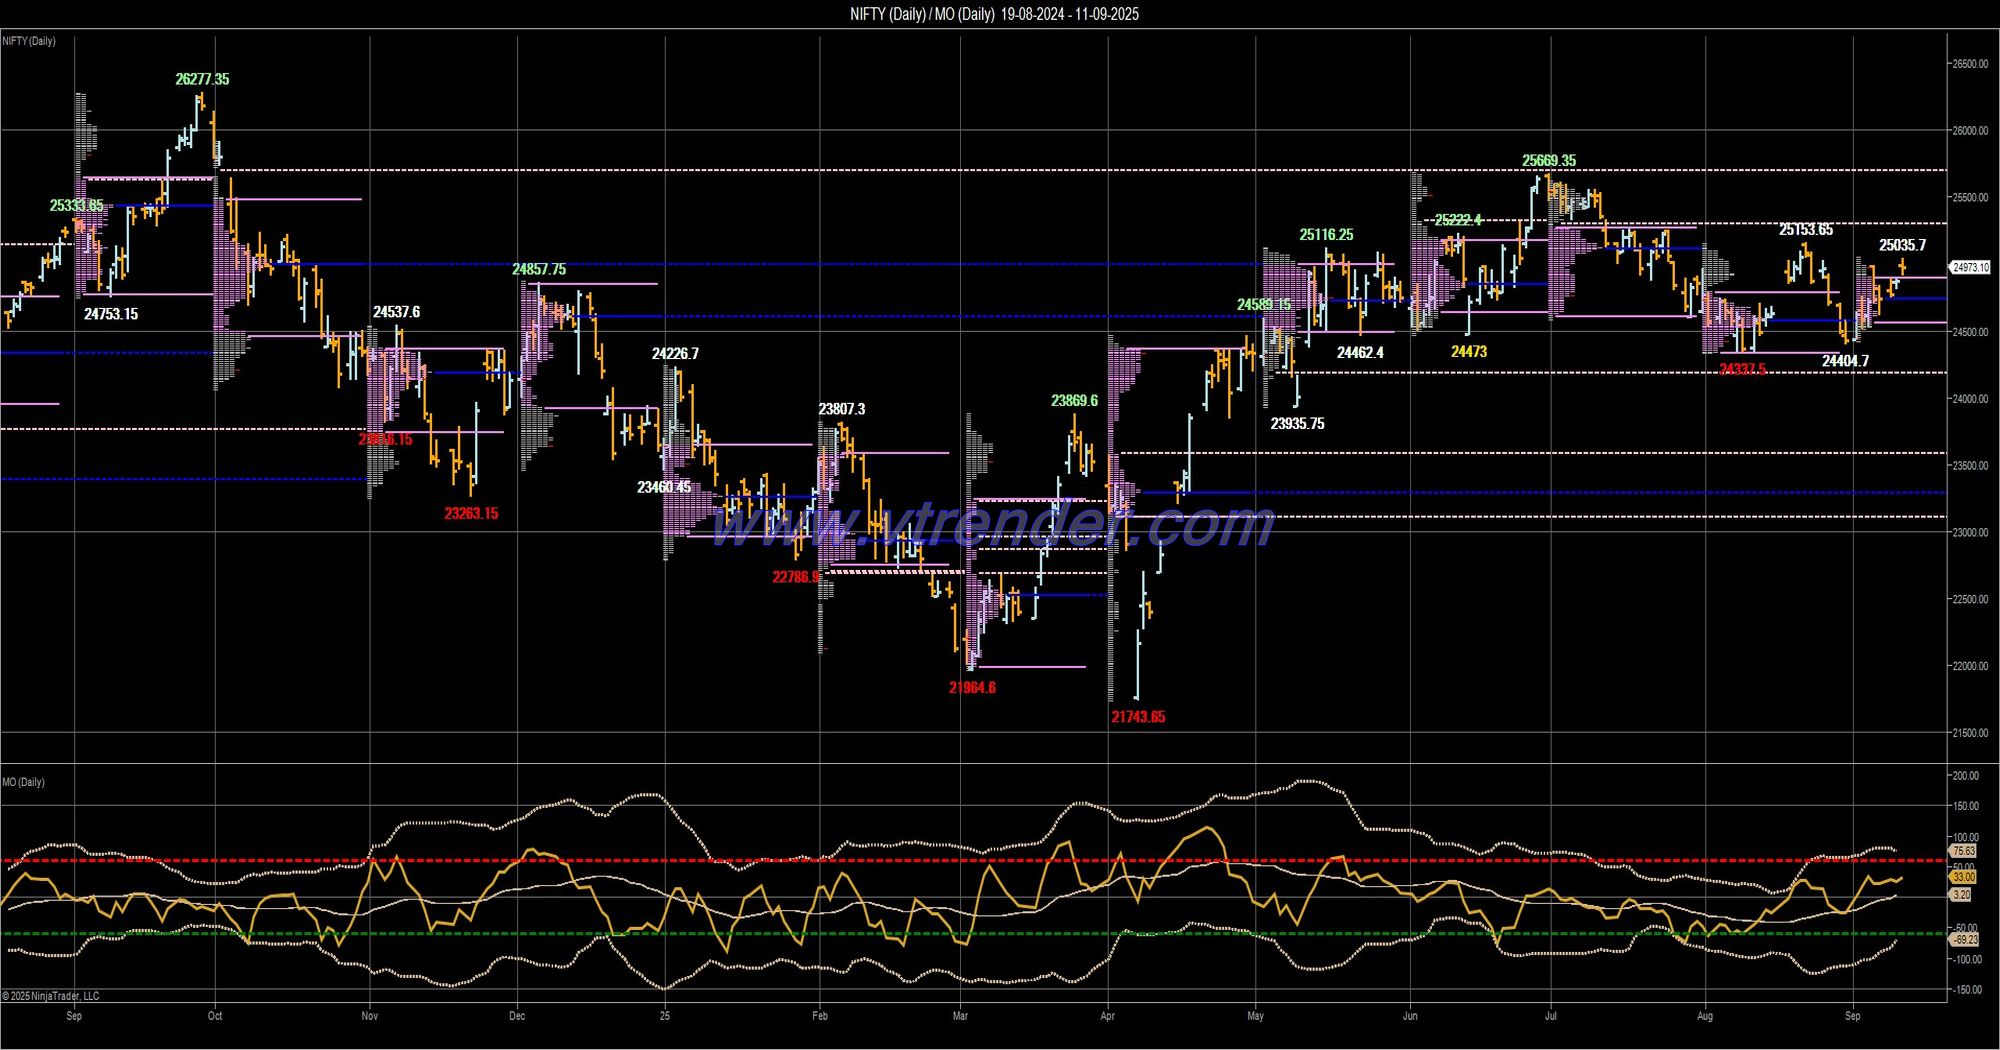Click the 26500.00 price axis tick
Screen dimensions: 2000x1050
pyautogui.click(x=1971, y=64)
